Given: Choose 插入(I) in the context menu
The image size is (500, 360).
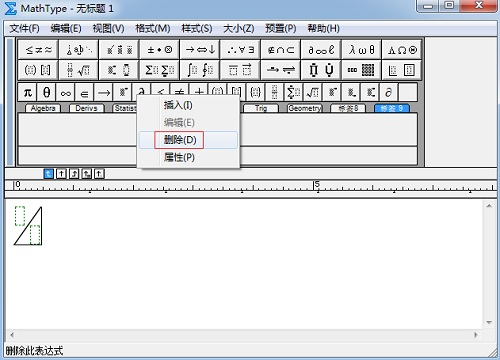Looking at the screenshot, I should point(188,105).
